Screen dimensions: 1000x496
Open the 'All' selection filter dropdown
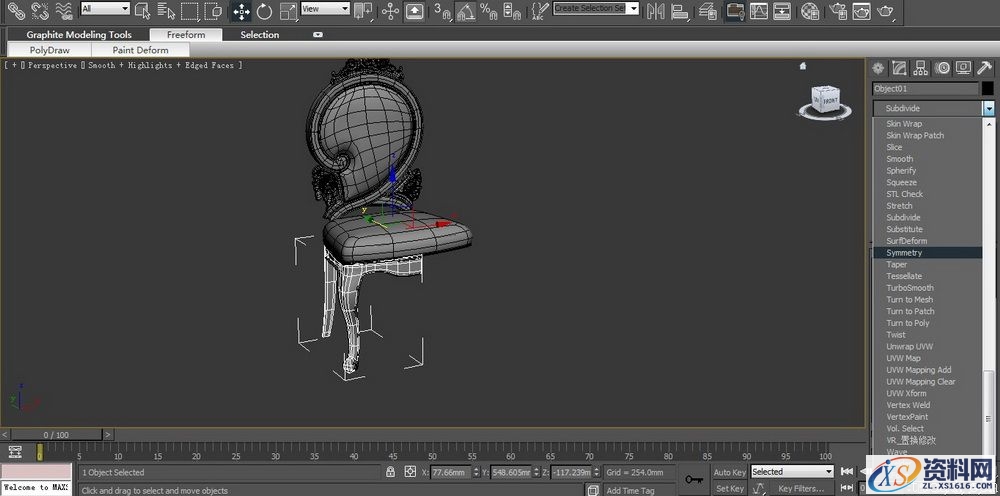tap(105, 9)
